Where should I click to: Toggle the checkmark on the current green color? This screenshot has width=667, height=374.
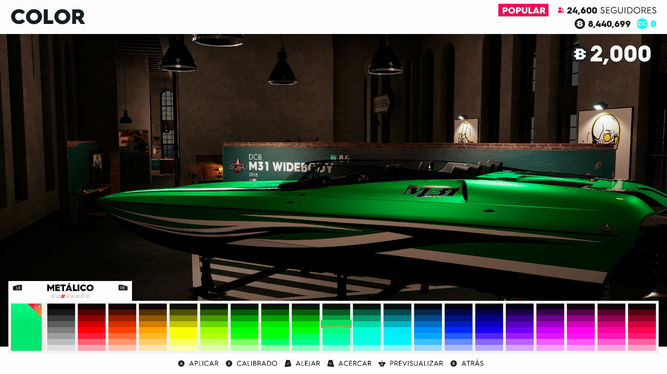(36, 308)
